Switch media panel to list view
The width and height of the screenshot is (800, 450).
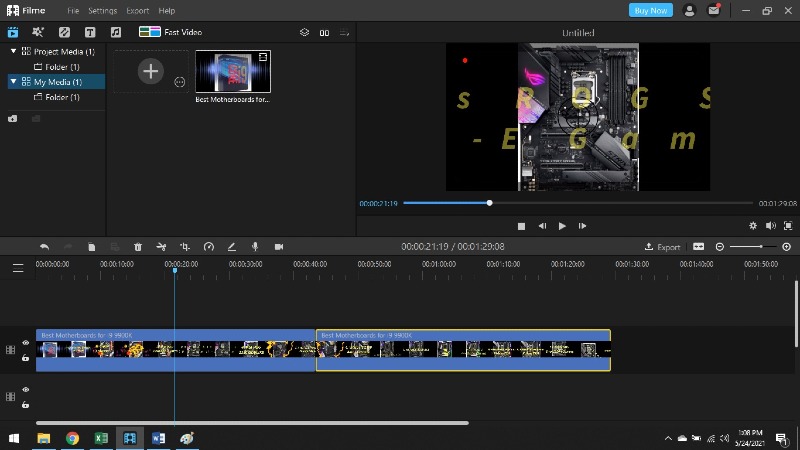point(344,33)
